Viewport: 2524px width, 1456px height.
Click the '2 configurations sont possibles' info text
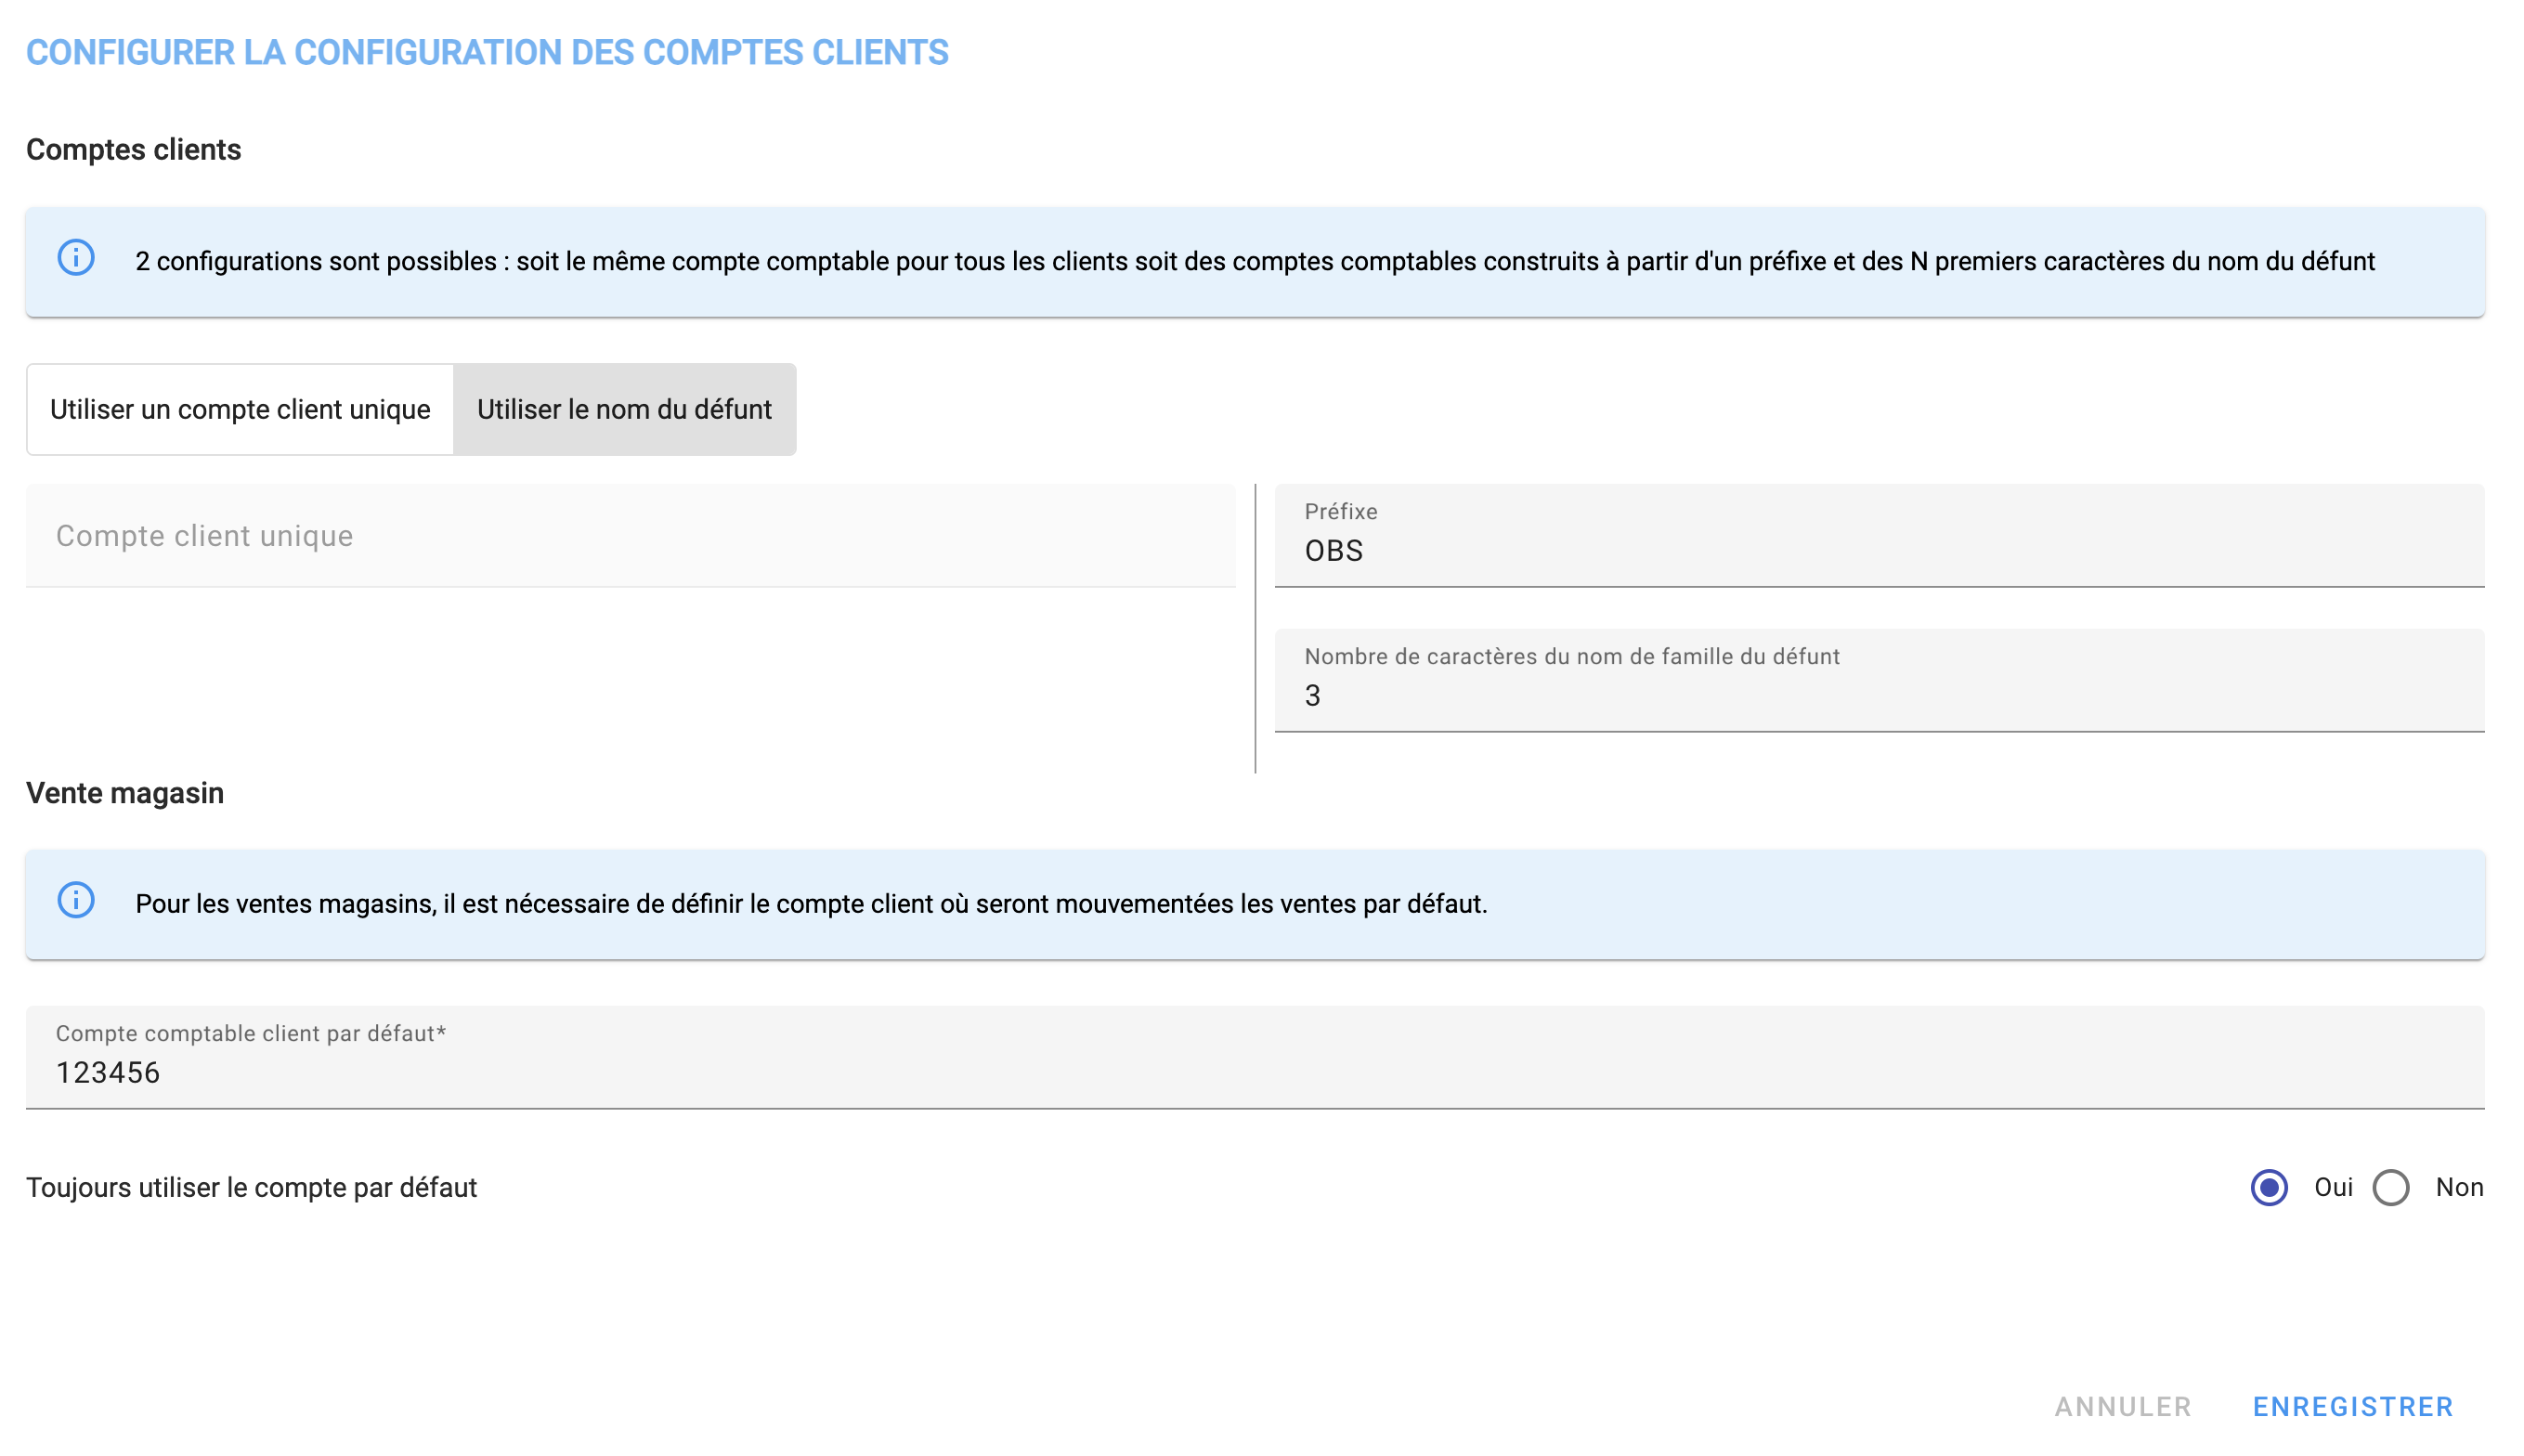point(1255,261)
